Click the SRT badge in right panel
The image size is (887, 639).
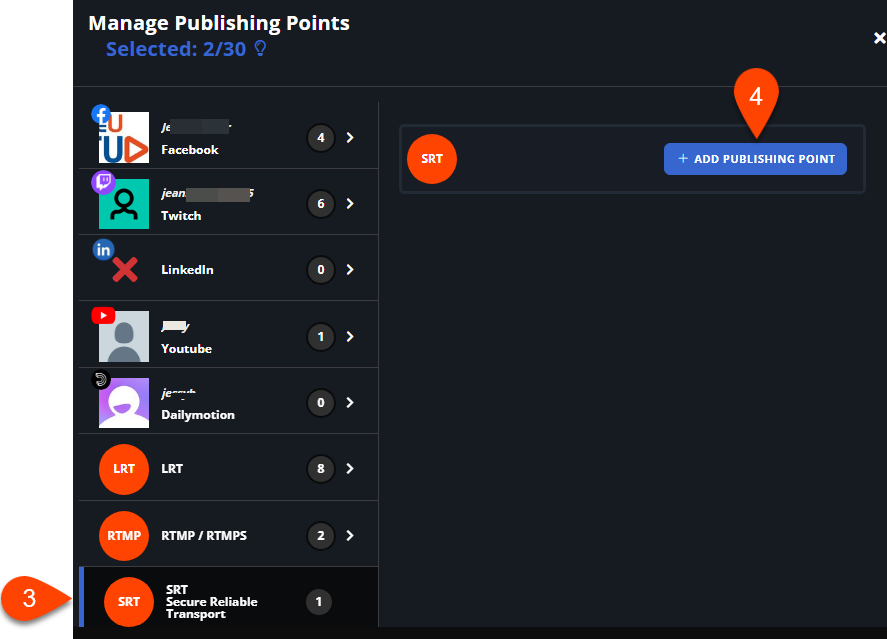click(x=432, y=159)
